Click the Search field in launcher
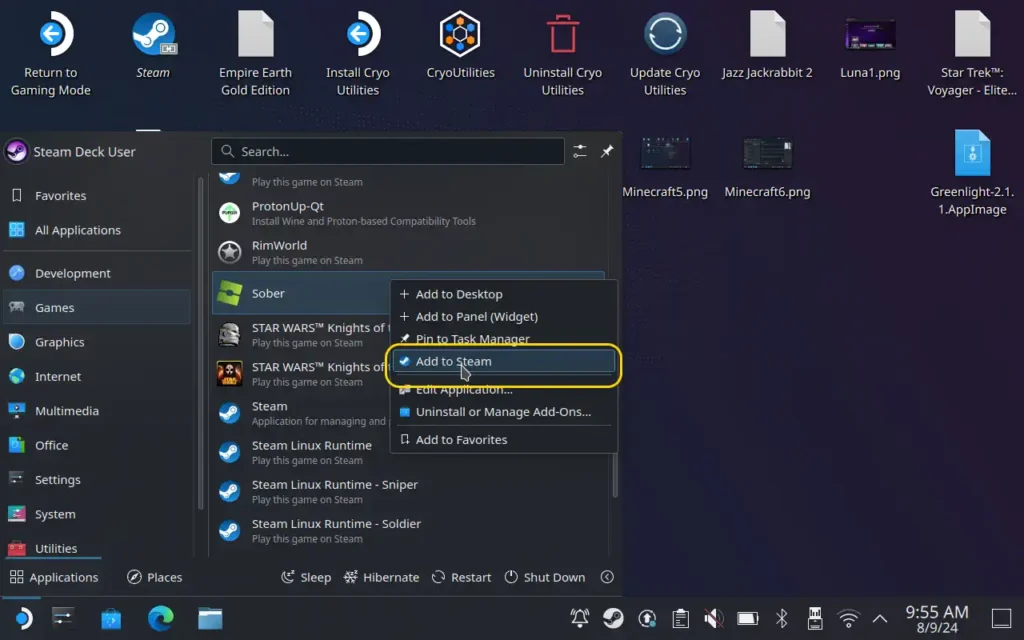Viewport: 1024px width, 640px height. 388,152
